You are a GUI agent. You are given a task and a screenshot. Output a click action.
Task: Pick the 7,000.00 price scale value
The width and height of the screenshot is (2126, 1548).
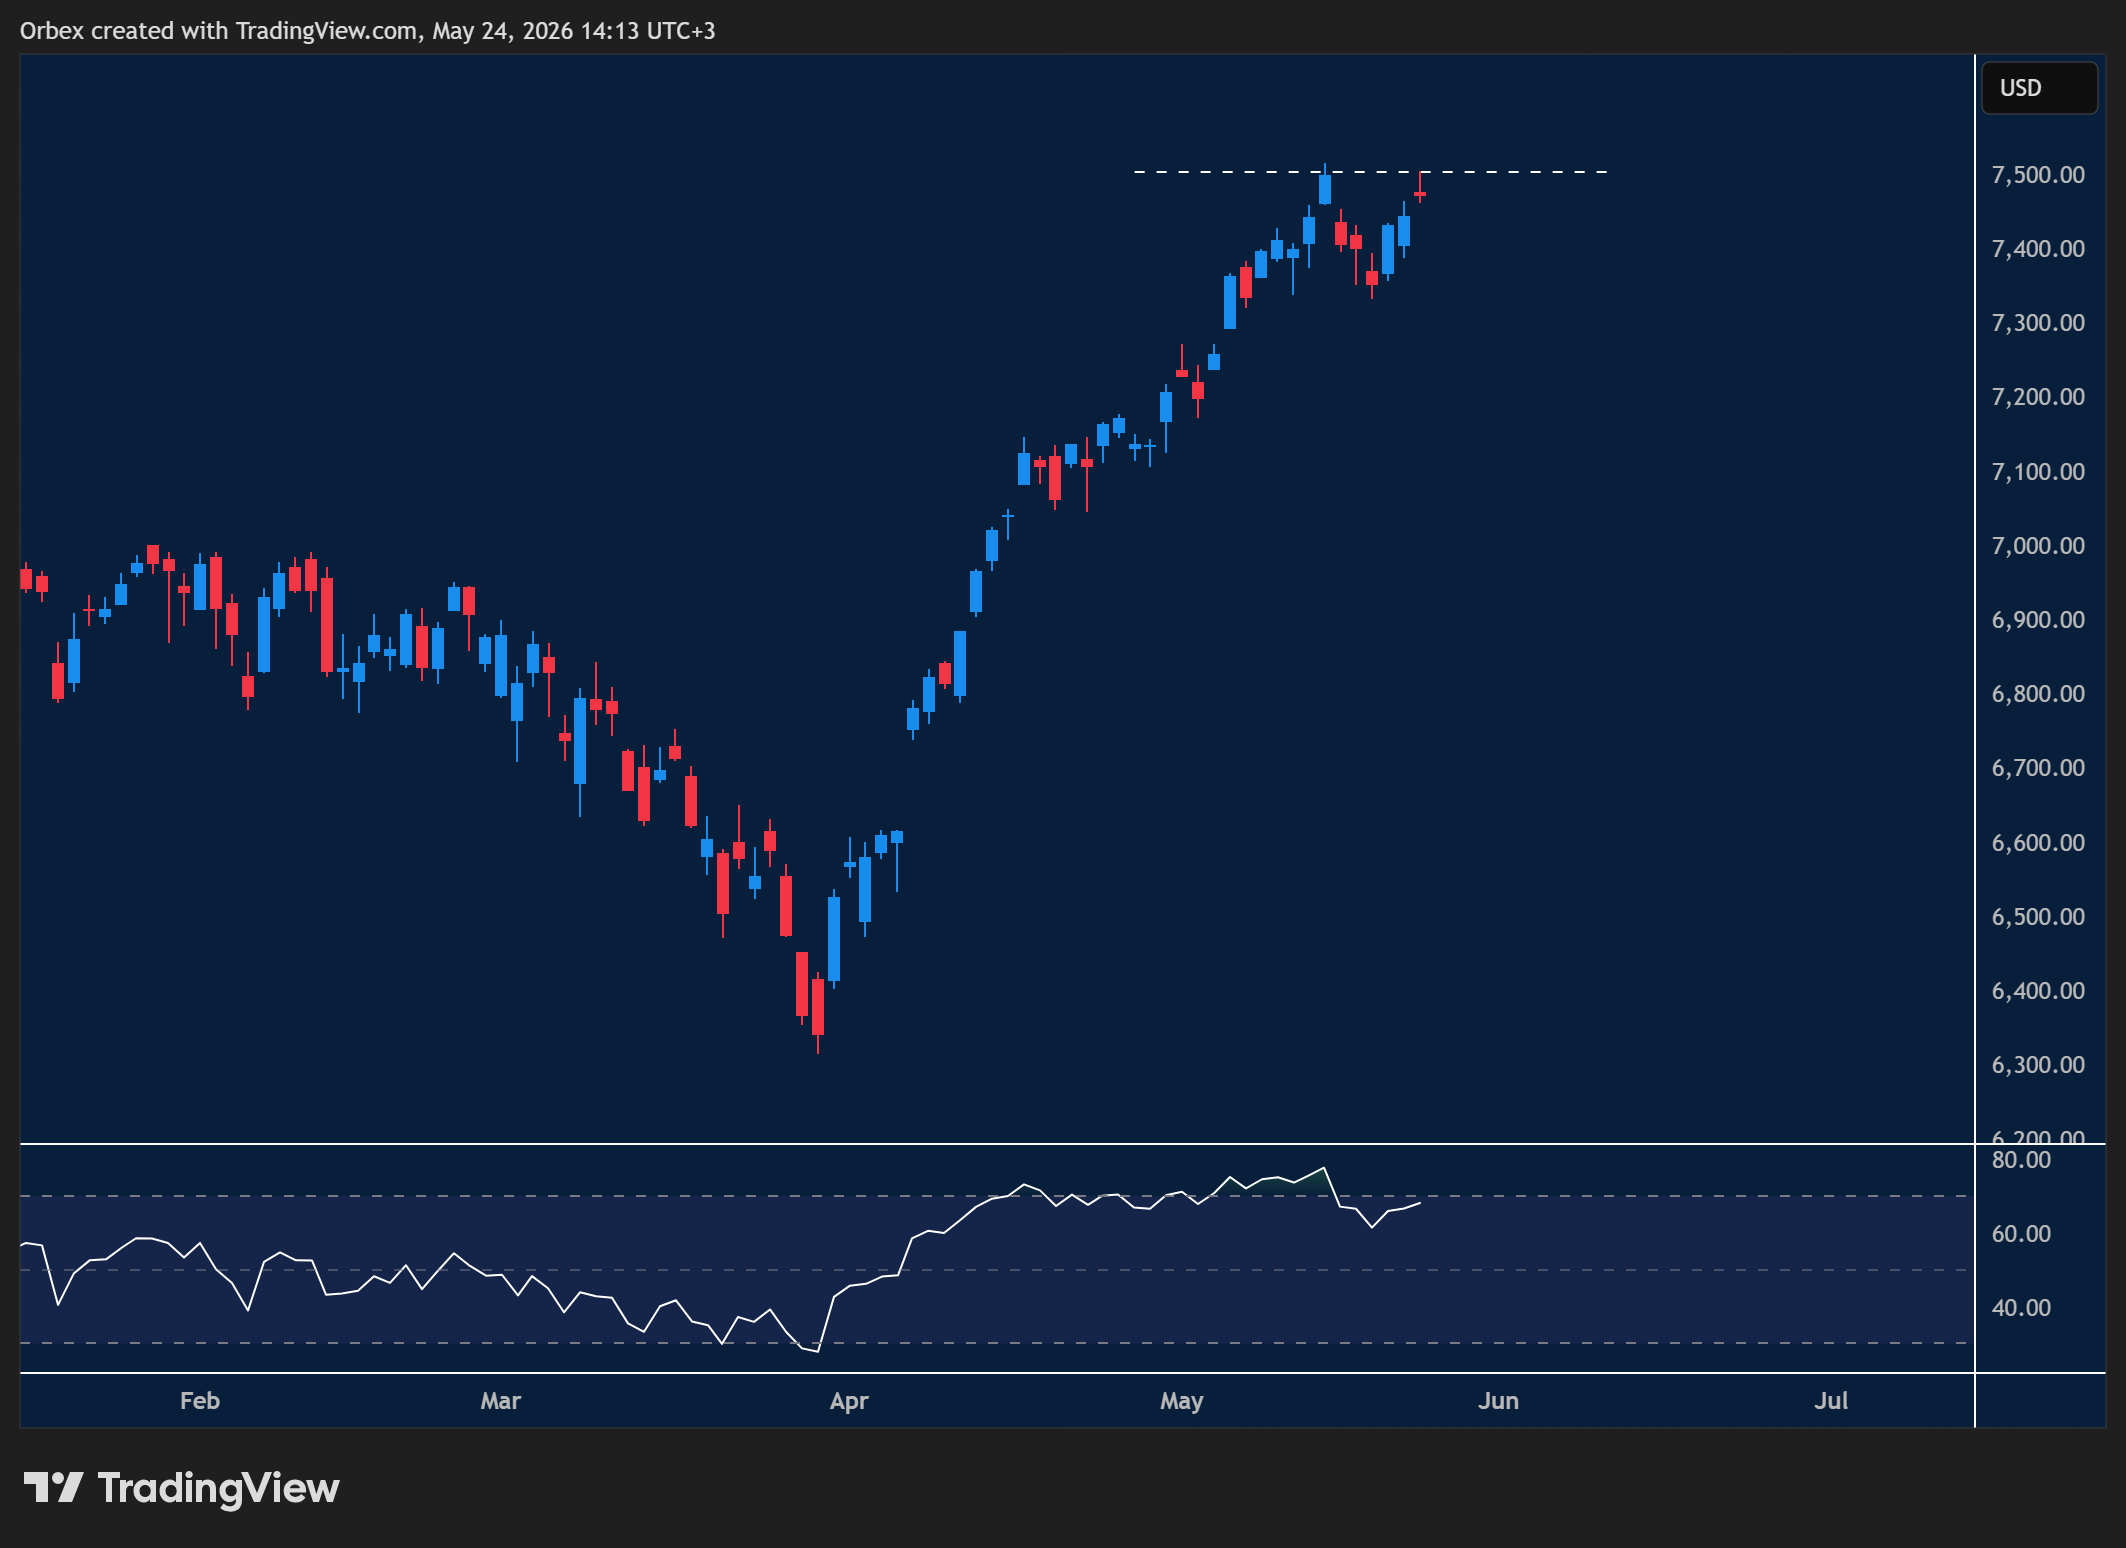[x=2038, y=546]
